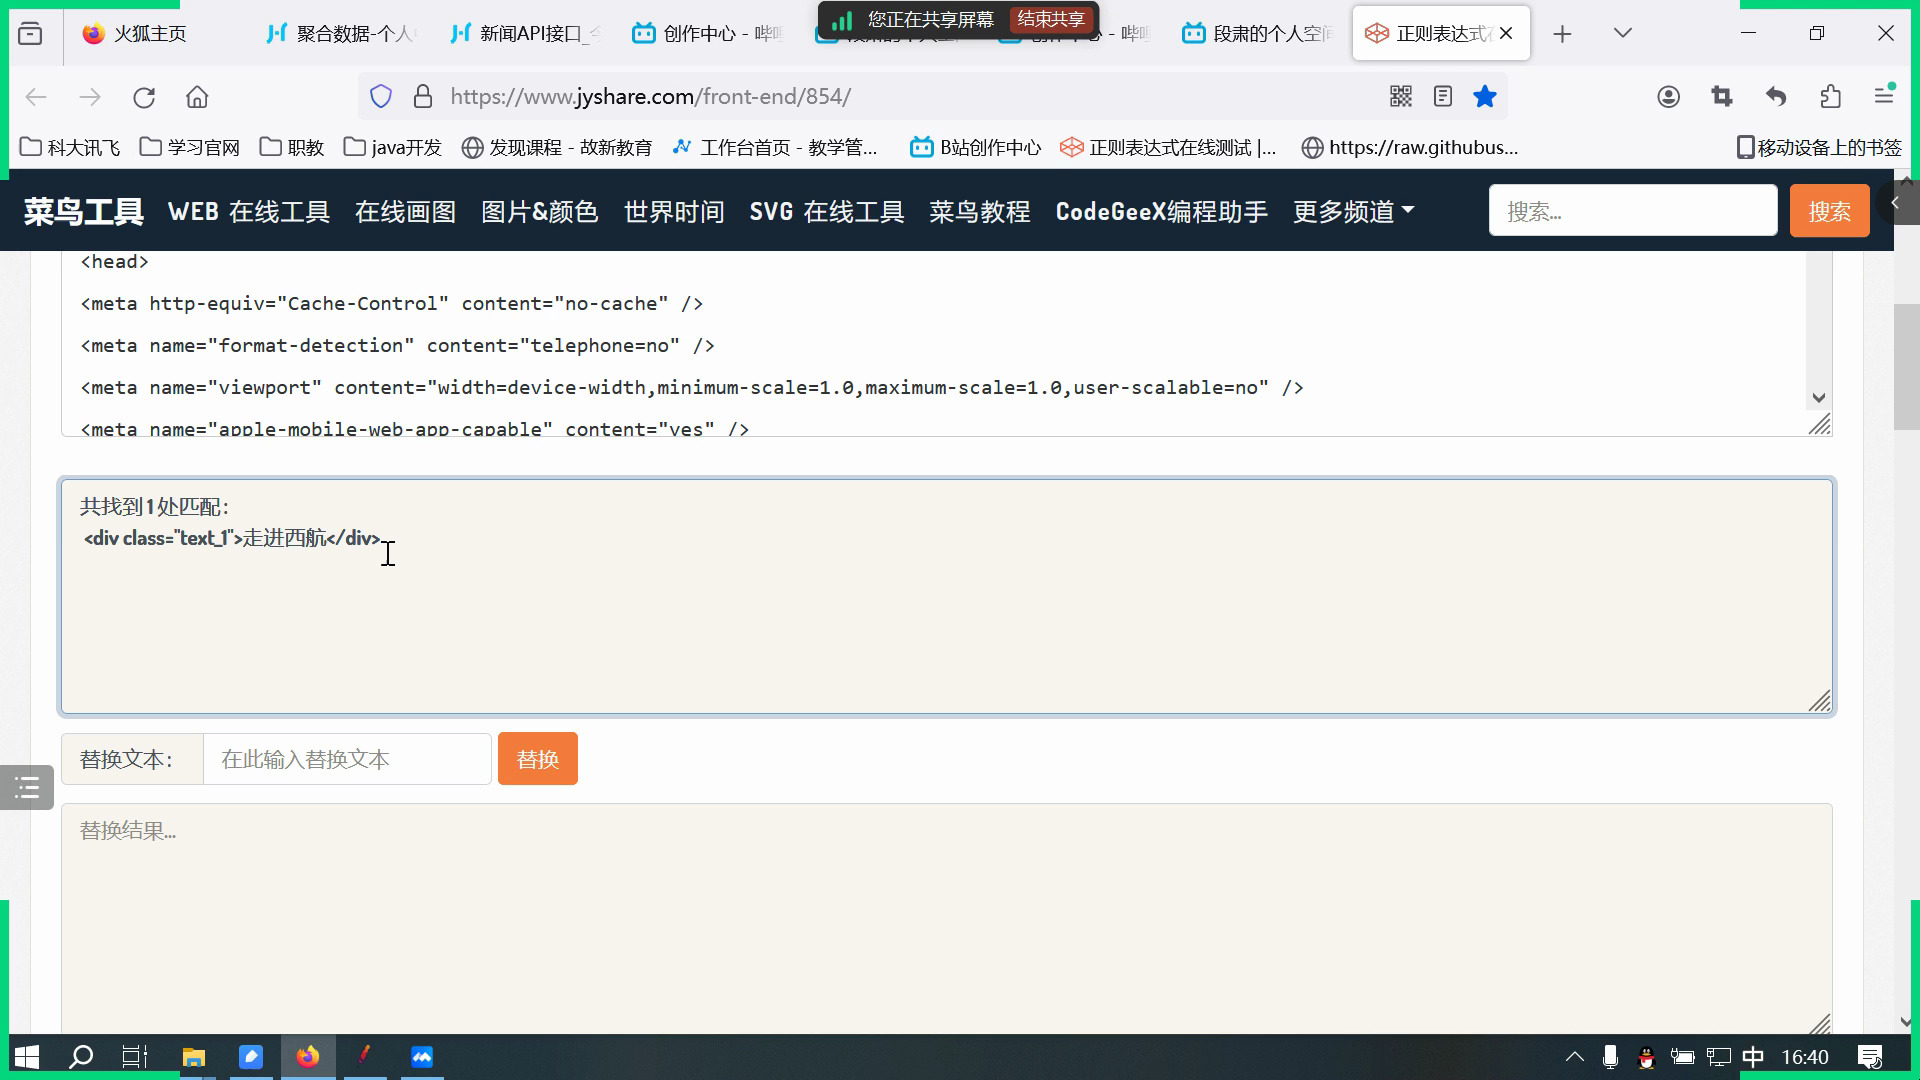Go forward with the forward arrow
Viewport: 1920px width, 1080px height.
tap(90, 97)
